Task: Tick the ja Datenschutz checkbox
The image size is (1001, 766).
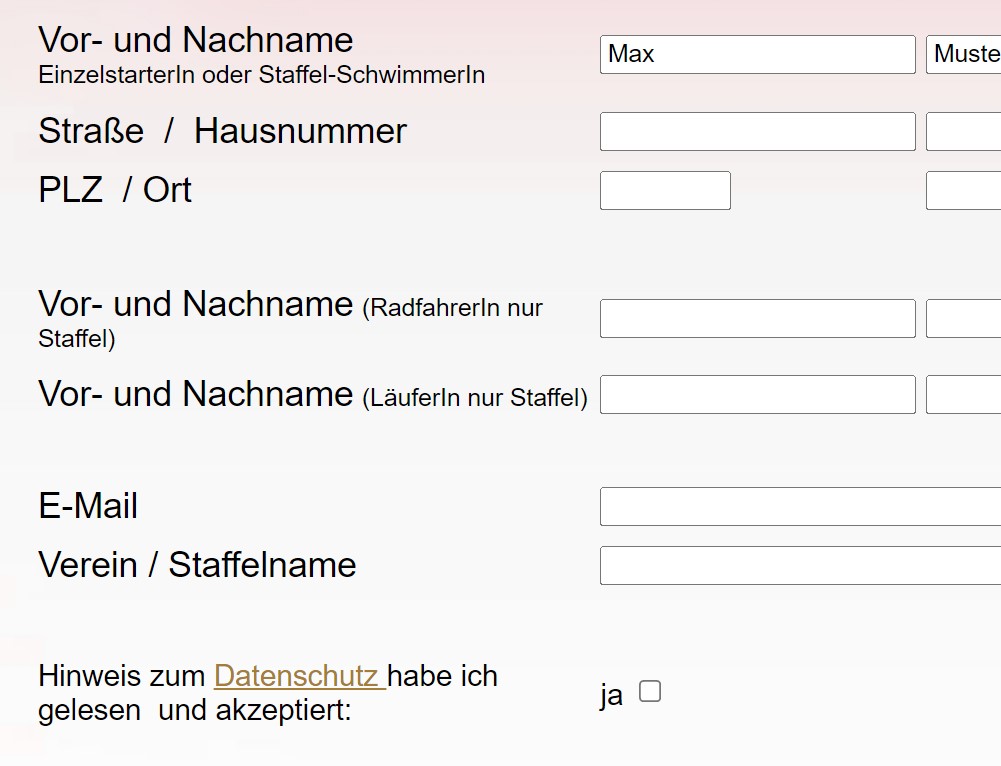Action: [650, 691]
